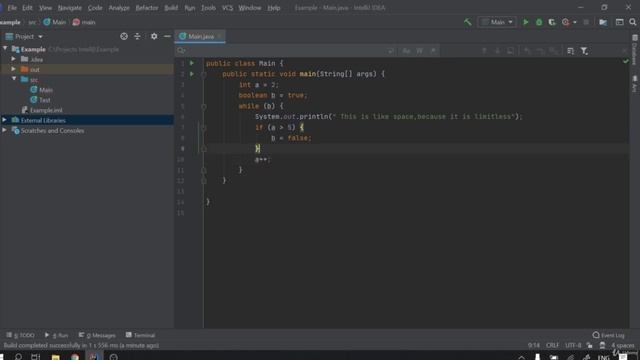Open the Messages tool window
Viewport: 640px width, 360px height.
point(97,335)
